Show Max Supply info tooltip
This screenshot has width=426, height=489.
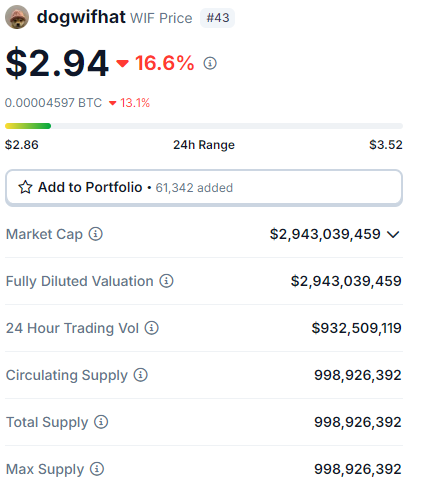click(x=97, y=469)
